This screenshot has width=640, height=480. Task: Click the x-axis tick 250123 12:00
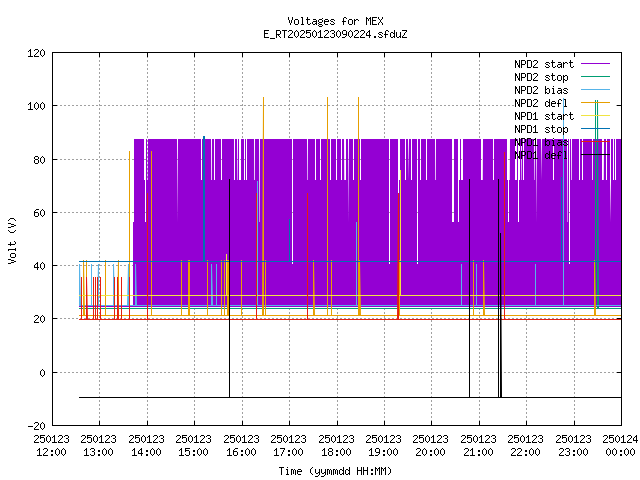click(51, 446)
